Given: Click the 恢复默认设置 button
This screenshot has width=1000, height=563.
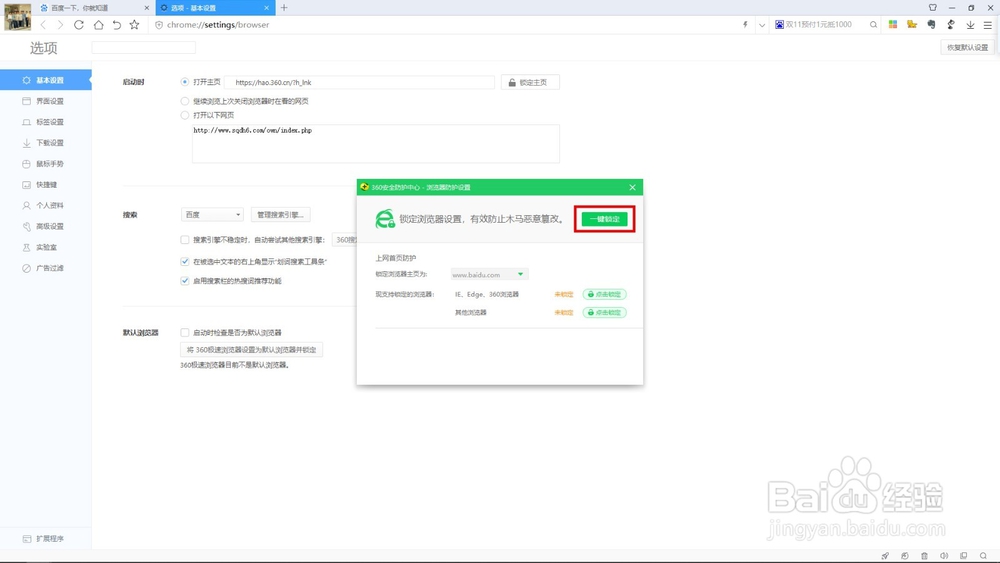Looking at the screenshot, I should coord(967,47).
